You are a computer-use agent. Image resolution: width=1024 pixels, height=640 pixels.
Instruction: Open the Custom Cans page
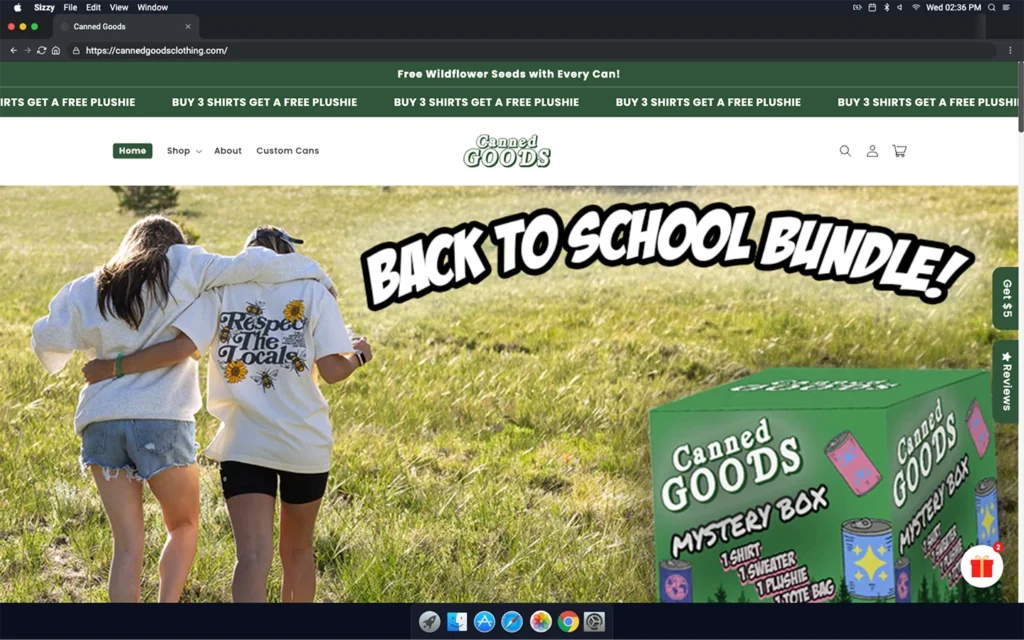tap(287, 151)
